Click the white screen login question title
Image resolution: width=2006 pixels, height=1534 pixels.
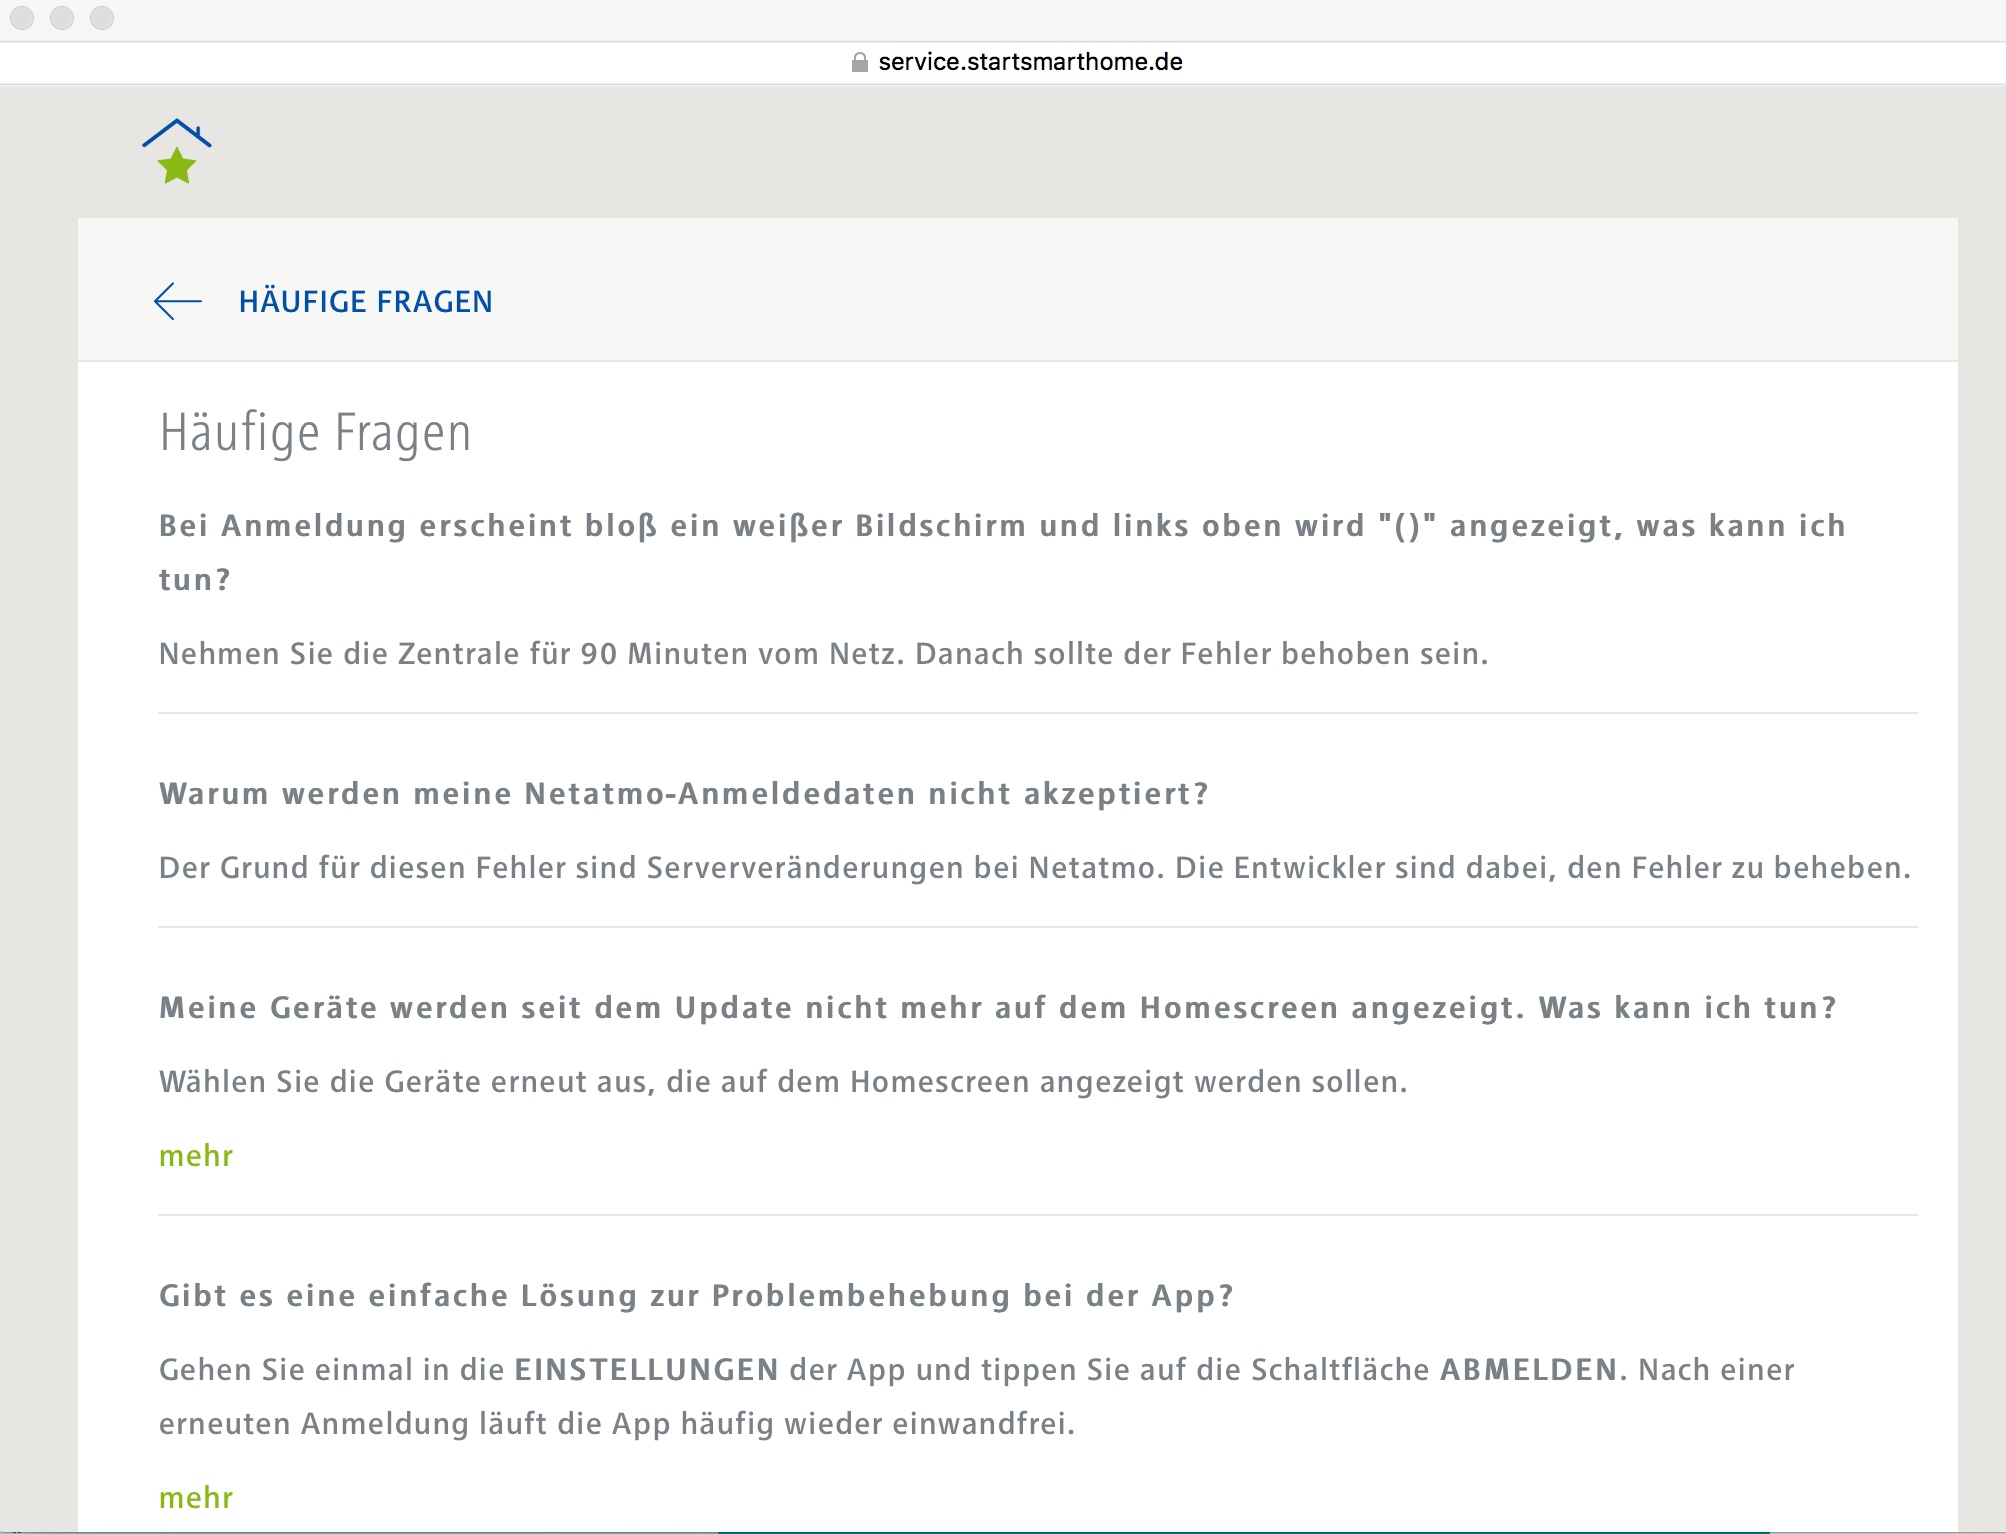[1002, 526]
